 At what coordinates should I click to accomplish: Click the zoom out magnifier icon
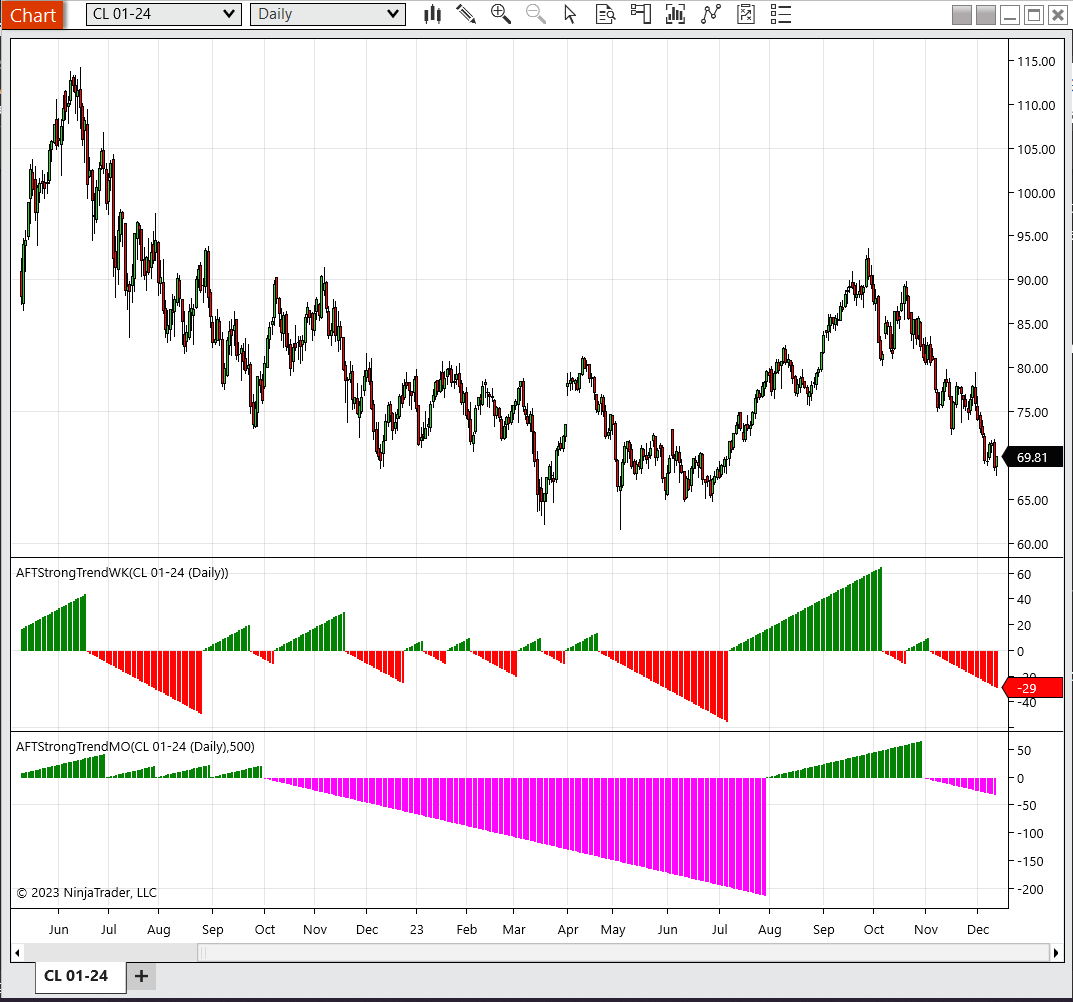click(x=536, y=14)
